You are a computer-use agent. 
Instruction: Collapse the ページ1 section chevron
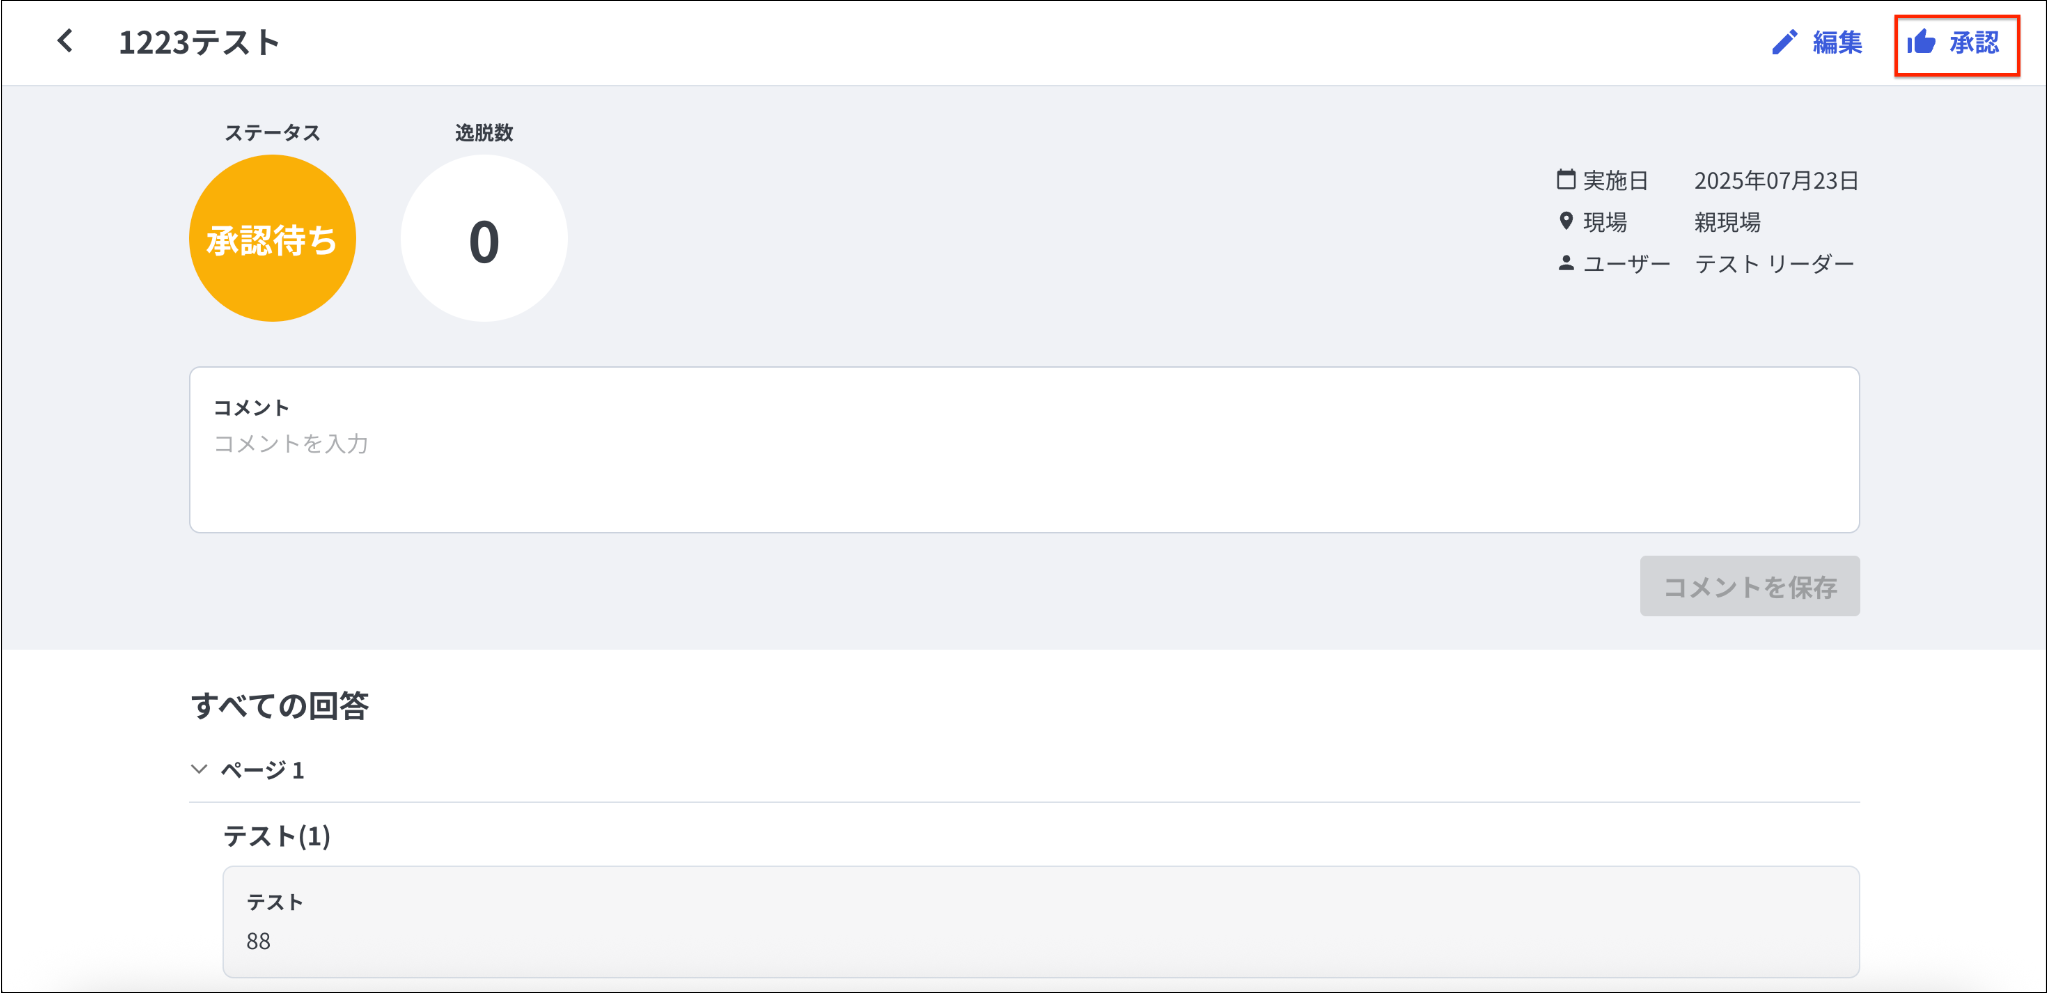coord(199,769)
